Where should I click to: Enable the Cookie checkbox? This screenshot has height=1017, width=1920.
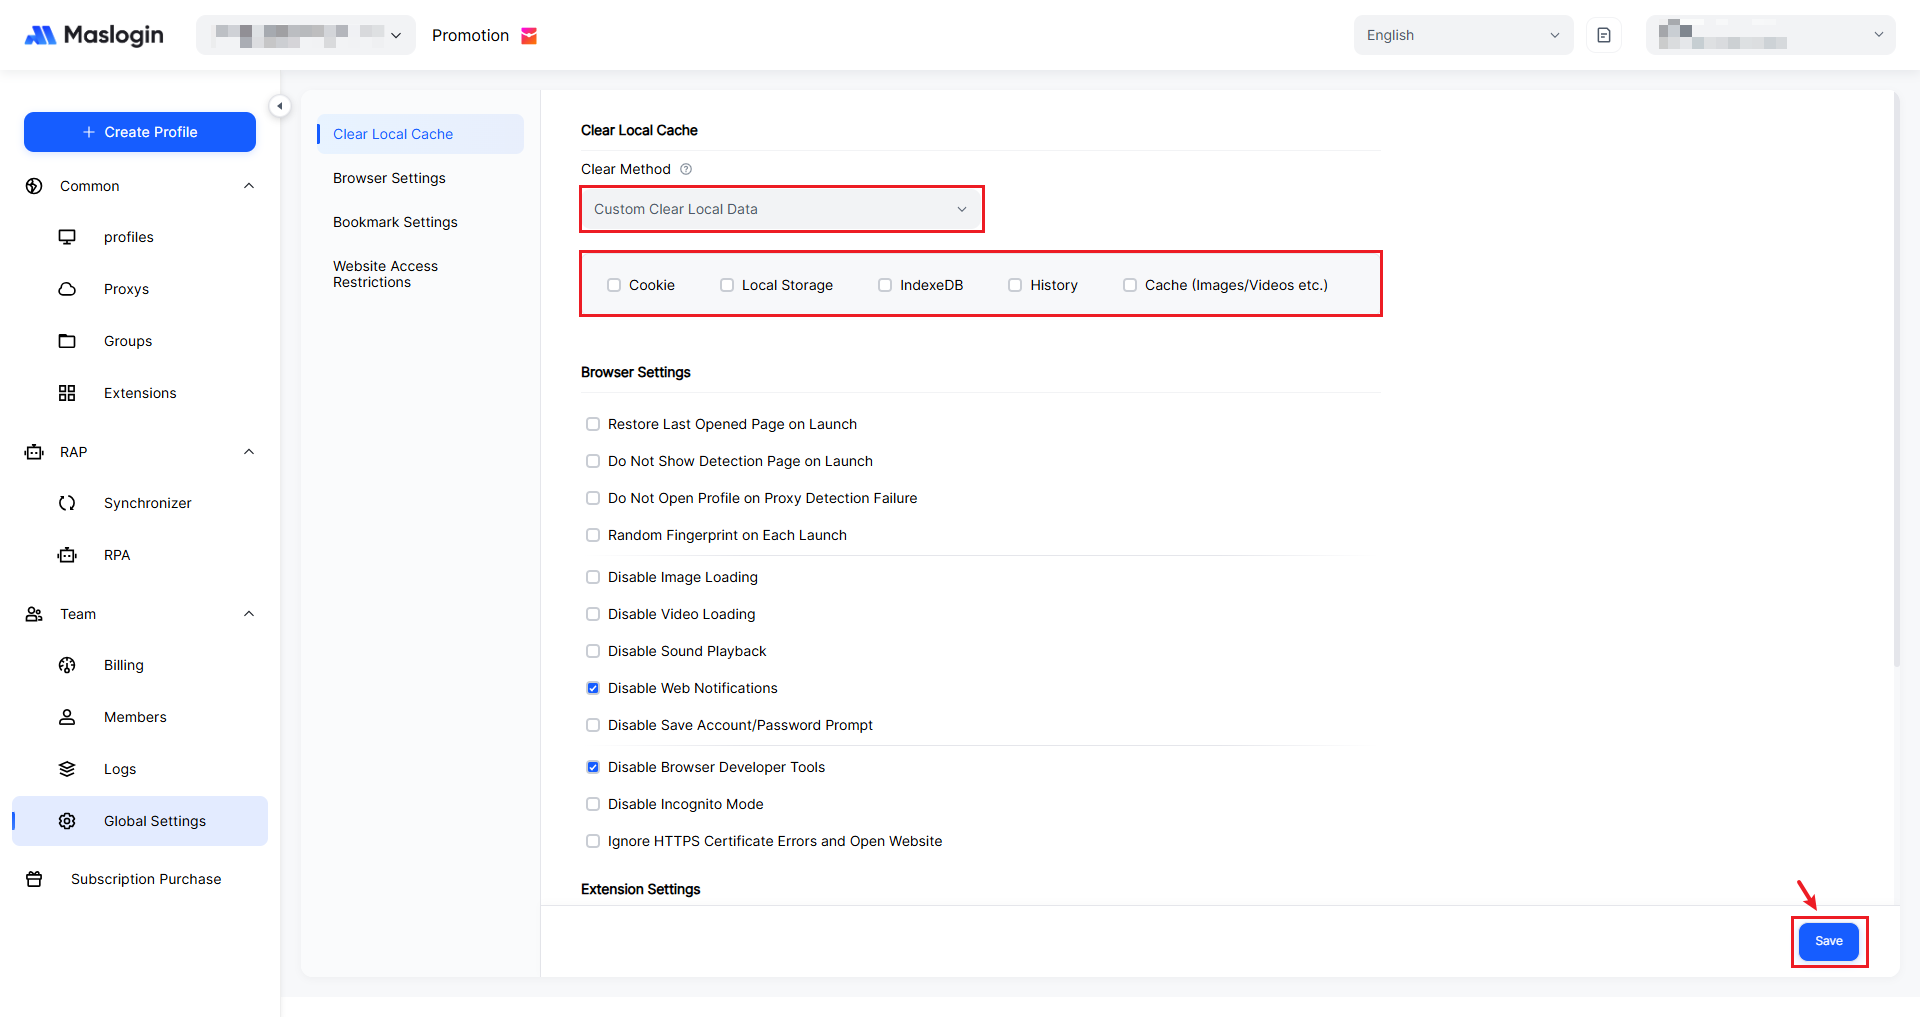[x=614, y=285]
